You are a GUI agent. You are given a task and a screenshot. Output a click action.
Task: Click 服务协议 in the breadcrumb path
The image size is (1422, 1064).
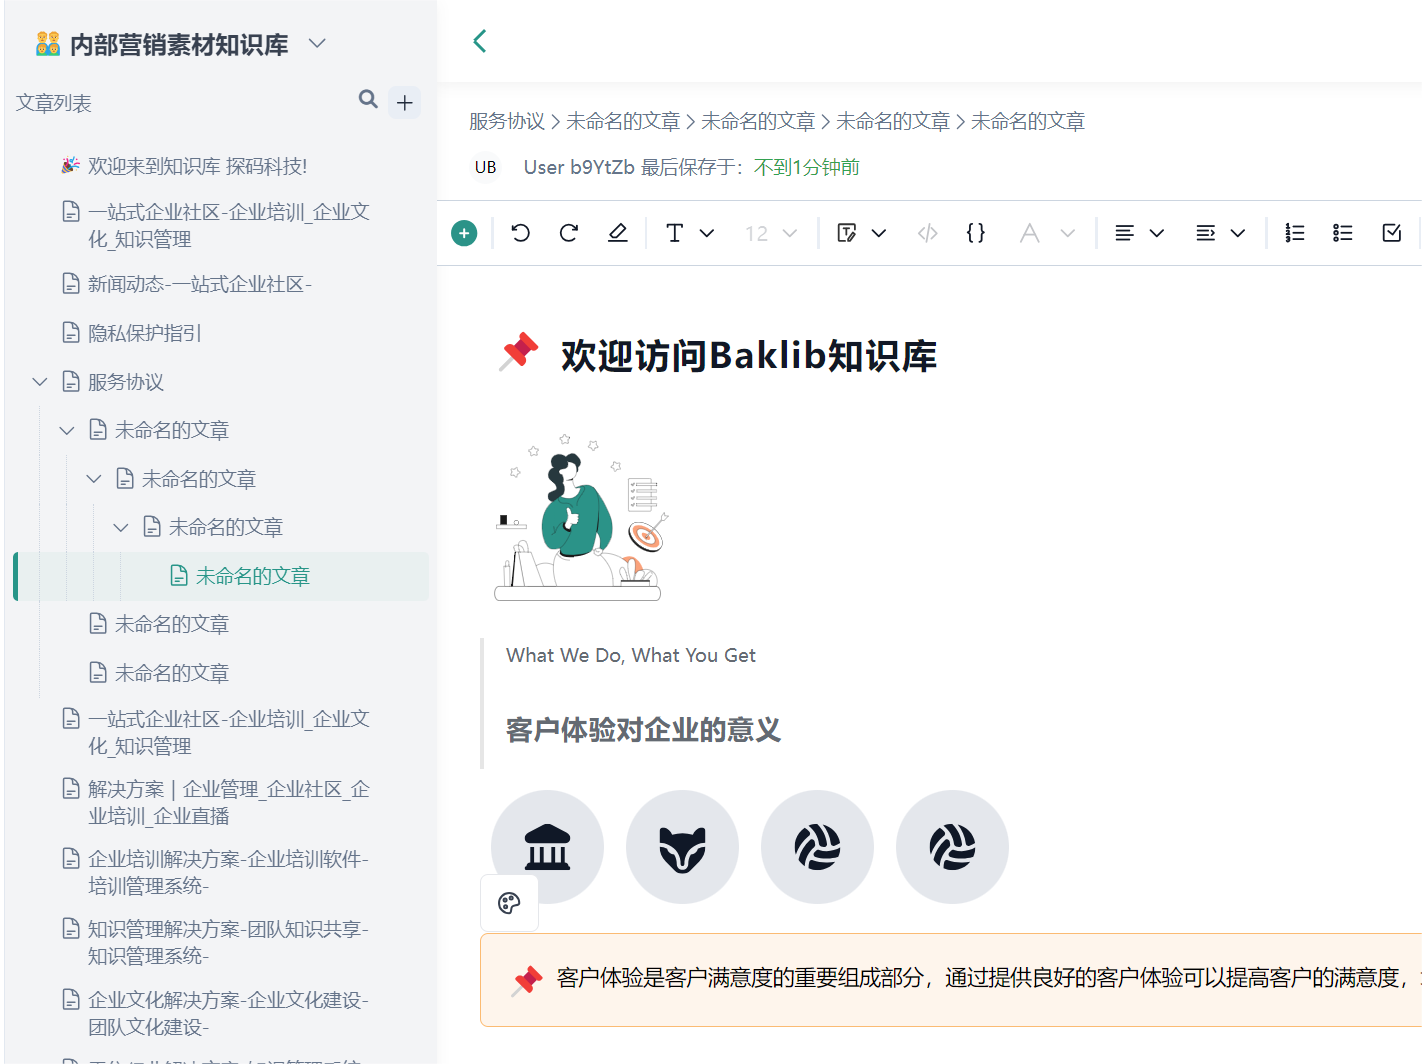coord(507,121)
